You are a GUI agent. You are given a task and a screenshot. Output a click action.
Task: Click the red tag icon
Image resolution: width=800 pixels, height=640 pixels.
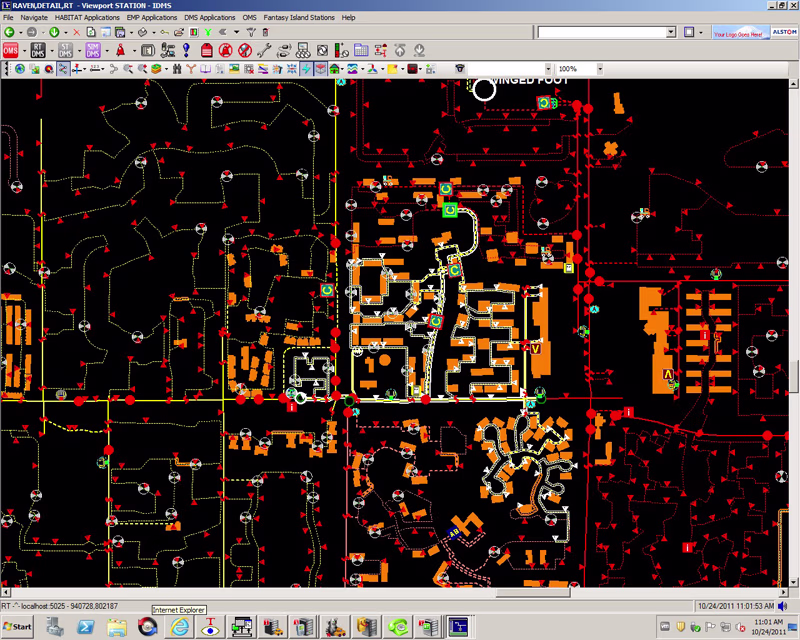[x=207, y=50]
